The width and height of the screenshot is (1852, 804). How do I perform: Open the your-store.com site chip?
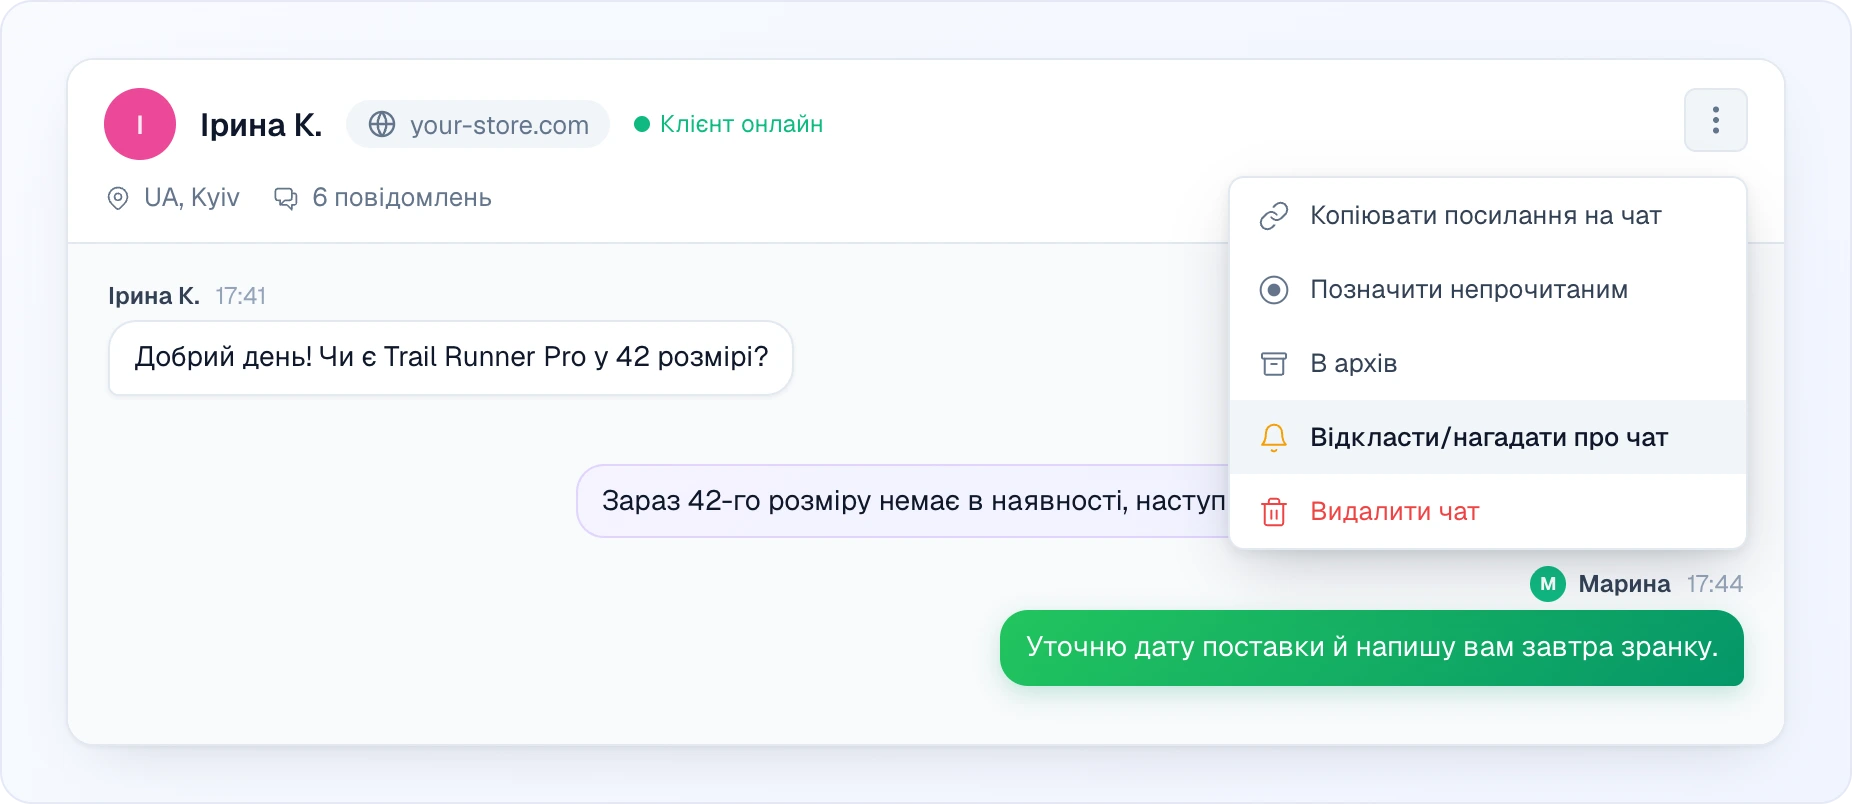[478, 124]
